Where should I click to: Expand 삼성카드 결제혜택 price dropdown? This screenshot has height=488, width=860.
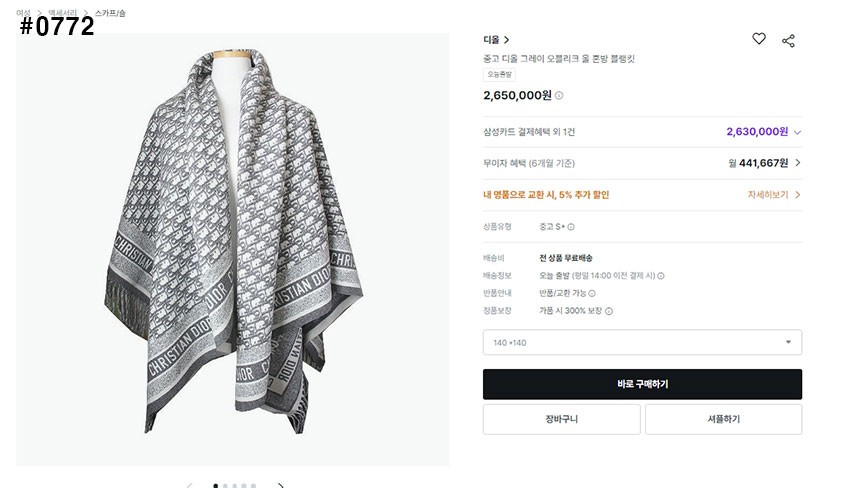click(797, 132)
